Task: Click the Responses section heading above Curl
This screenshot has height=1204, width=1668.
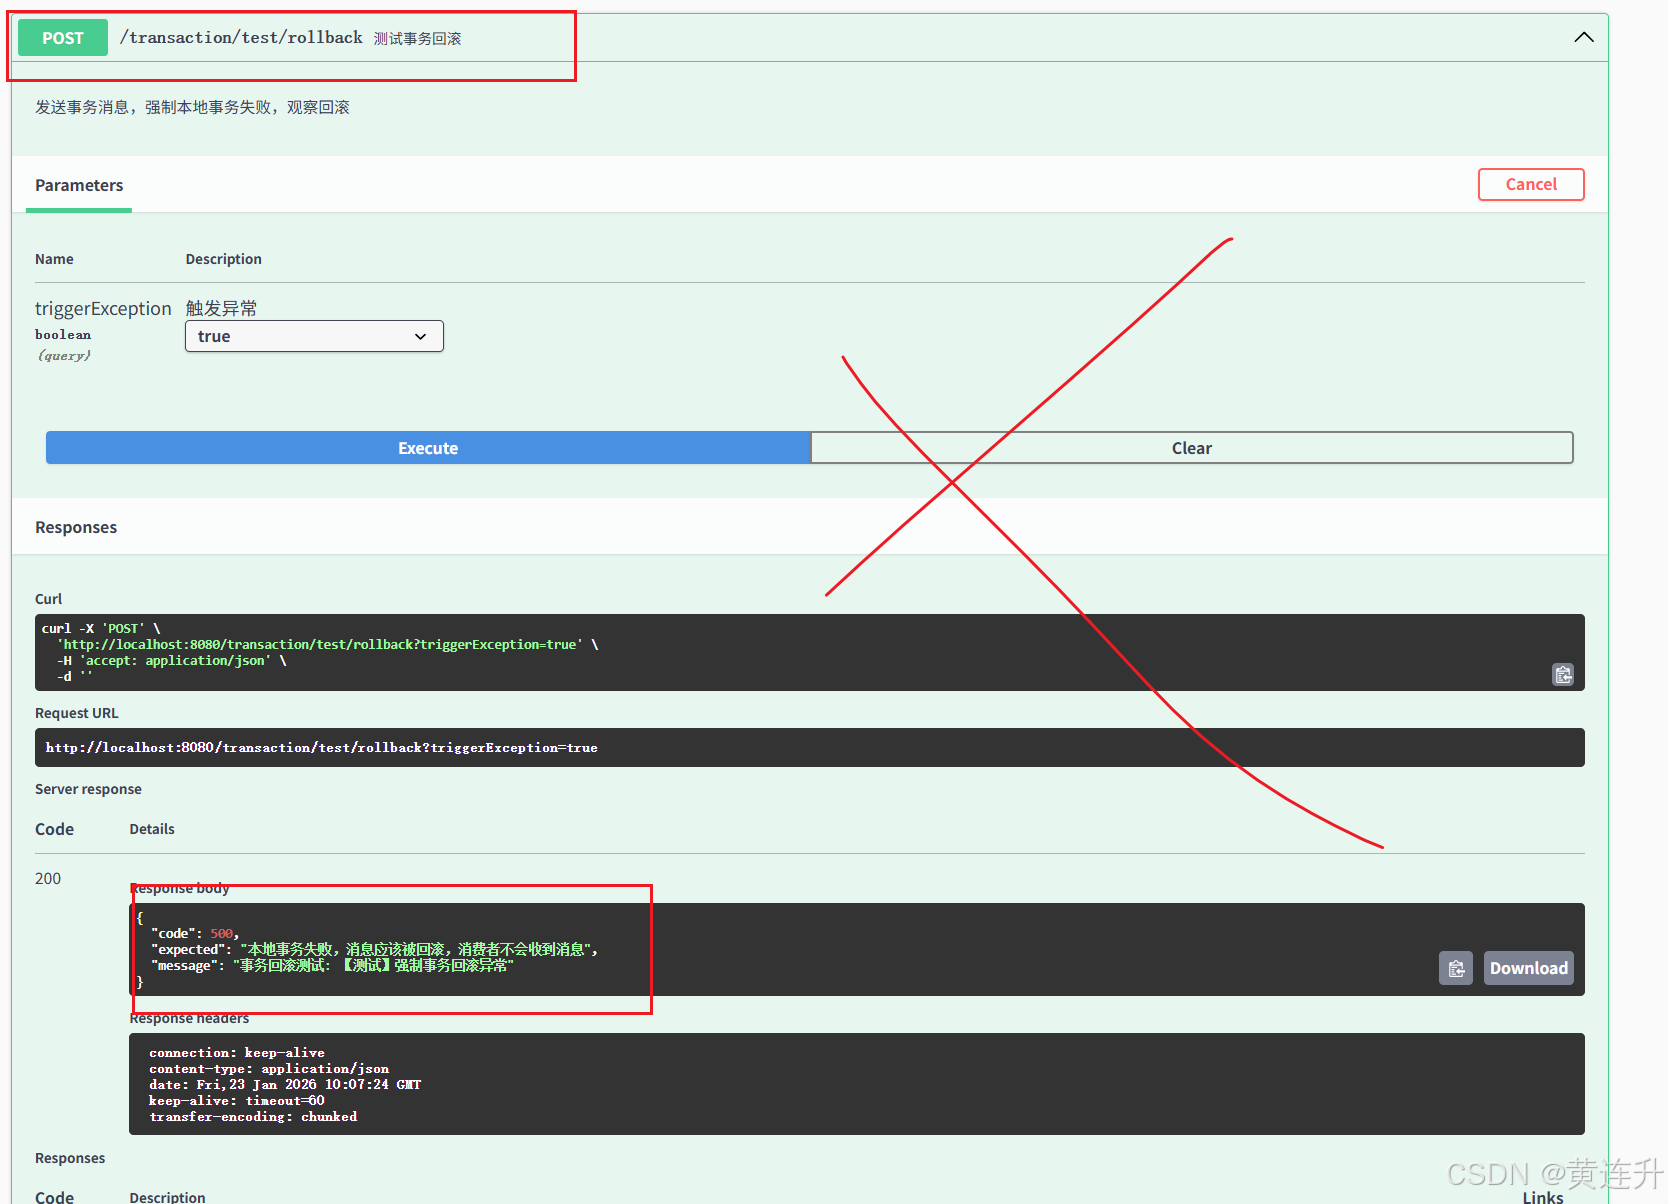Action: coord(76,527)
